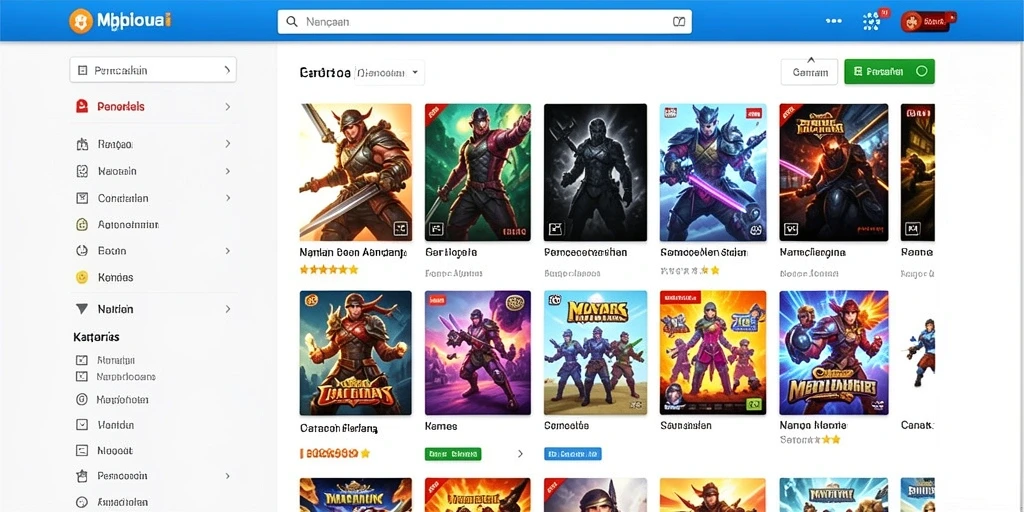
Task: Expand the Naiion chevron
Action: click(228, 309)
